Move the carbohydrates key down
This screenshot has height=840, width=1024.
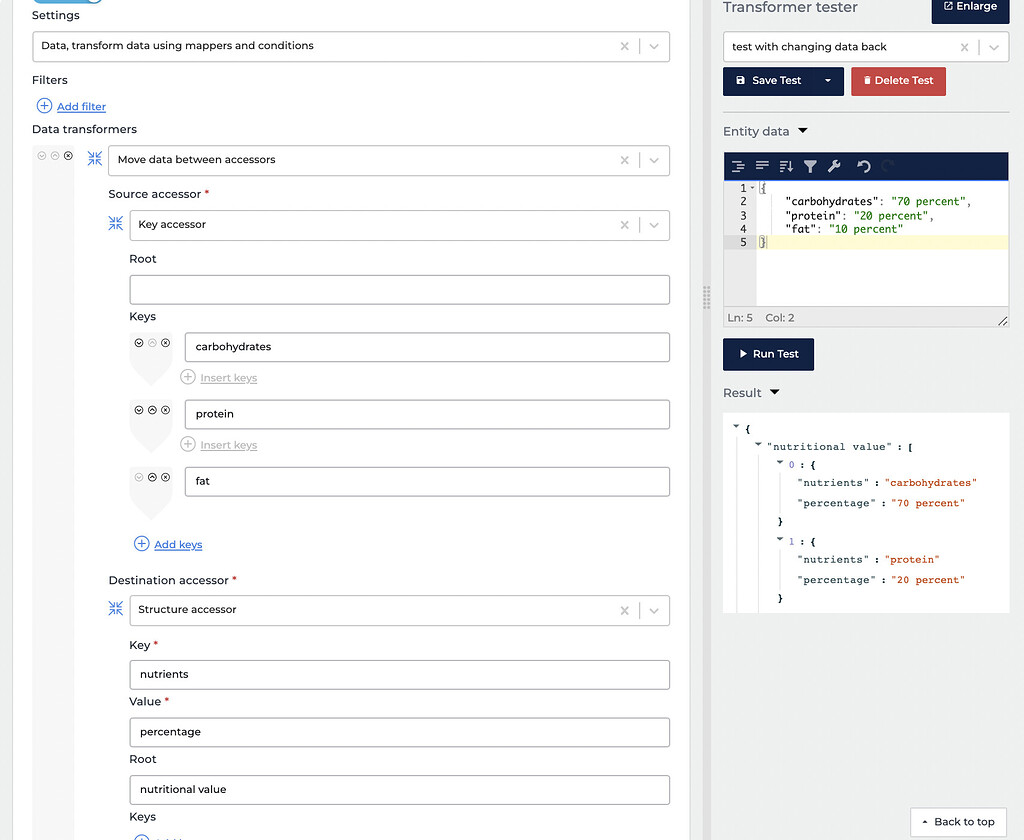139,343
